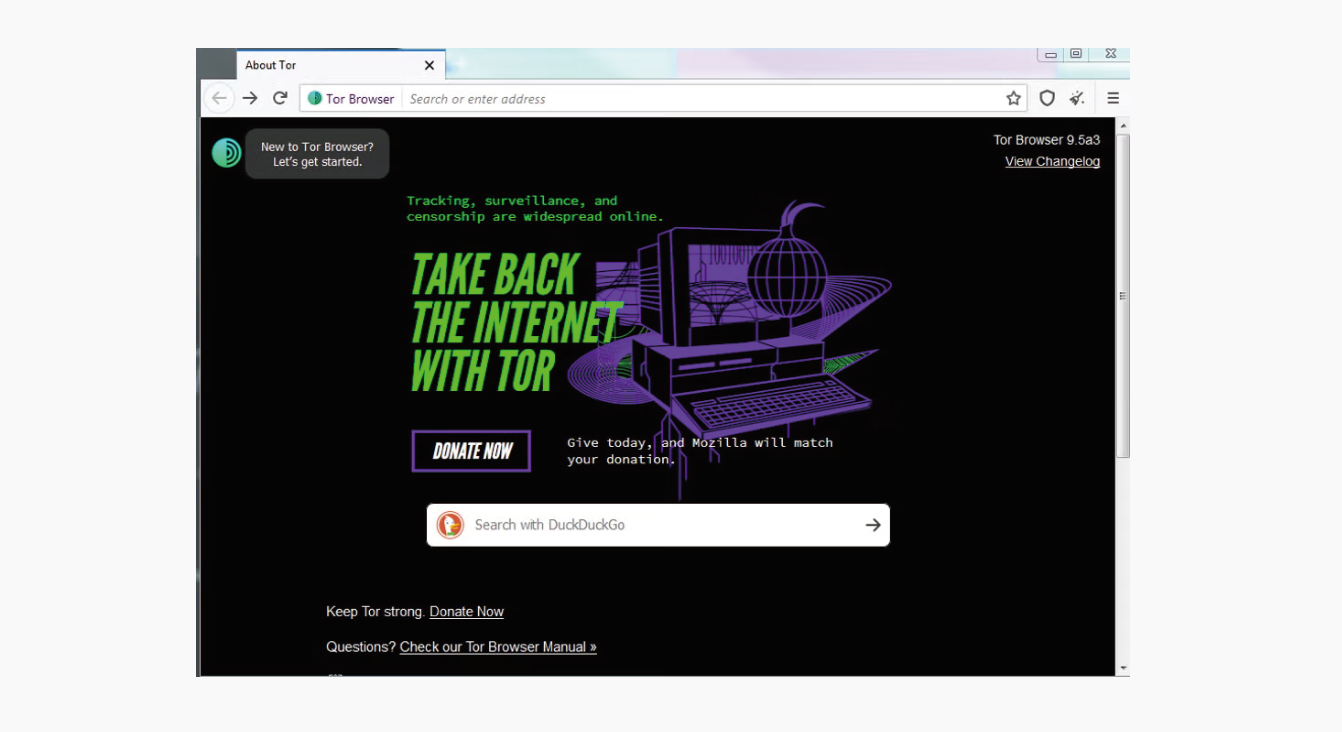Click the green Tor onion logo
This screenshot has width=1342, height=732.
(227, 153)
